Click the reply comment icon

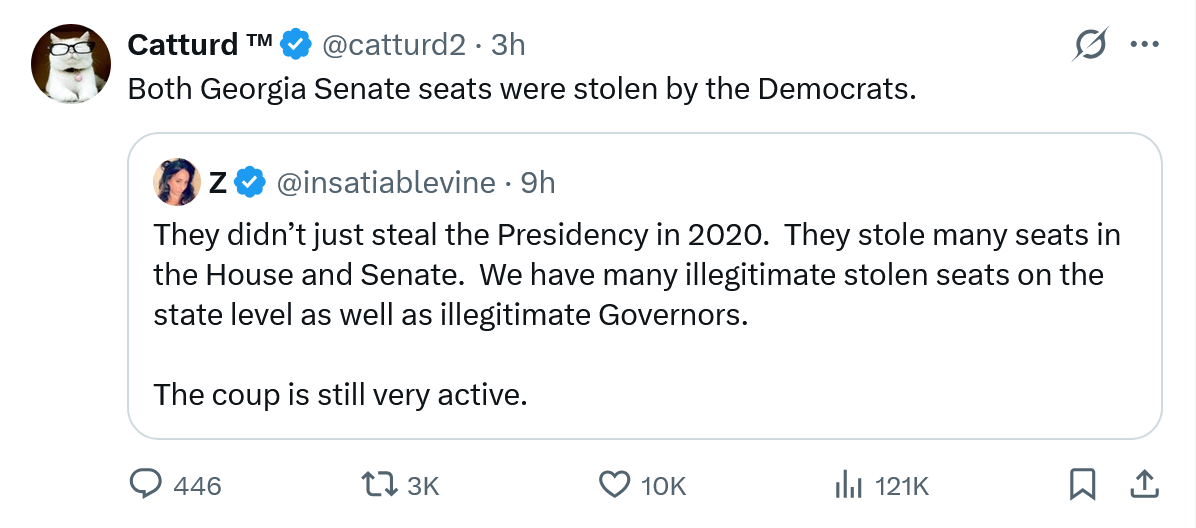click(x=148, y=485)
